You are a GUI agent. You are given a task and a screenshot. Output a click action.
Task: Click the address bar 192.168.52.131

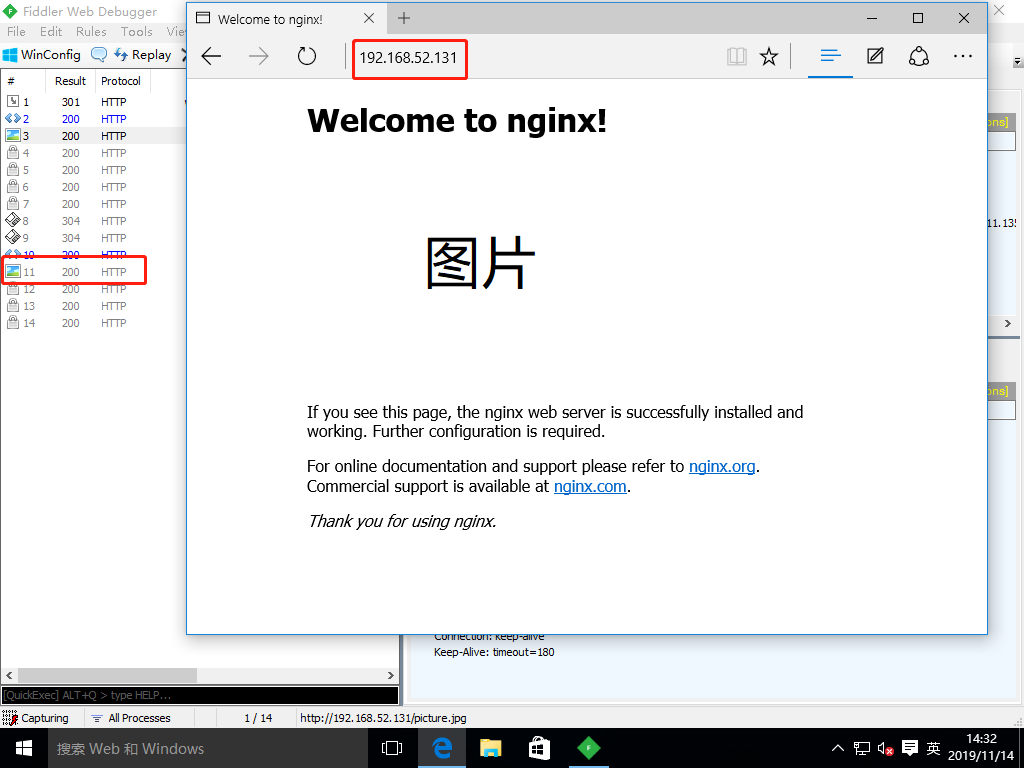coord(409,57)
